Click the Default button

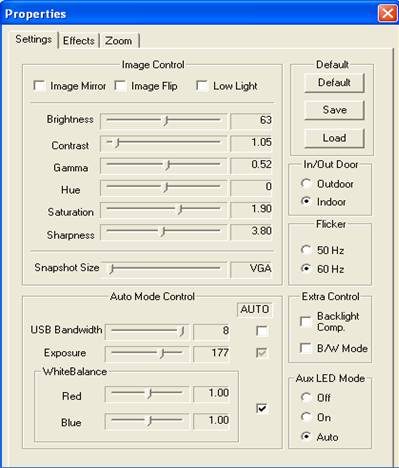[x=334, y=83]
